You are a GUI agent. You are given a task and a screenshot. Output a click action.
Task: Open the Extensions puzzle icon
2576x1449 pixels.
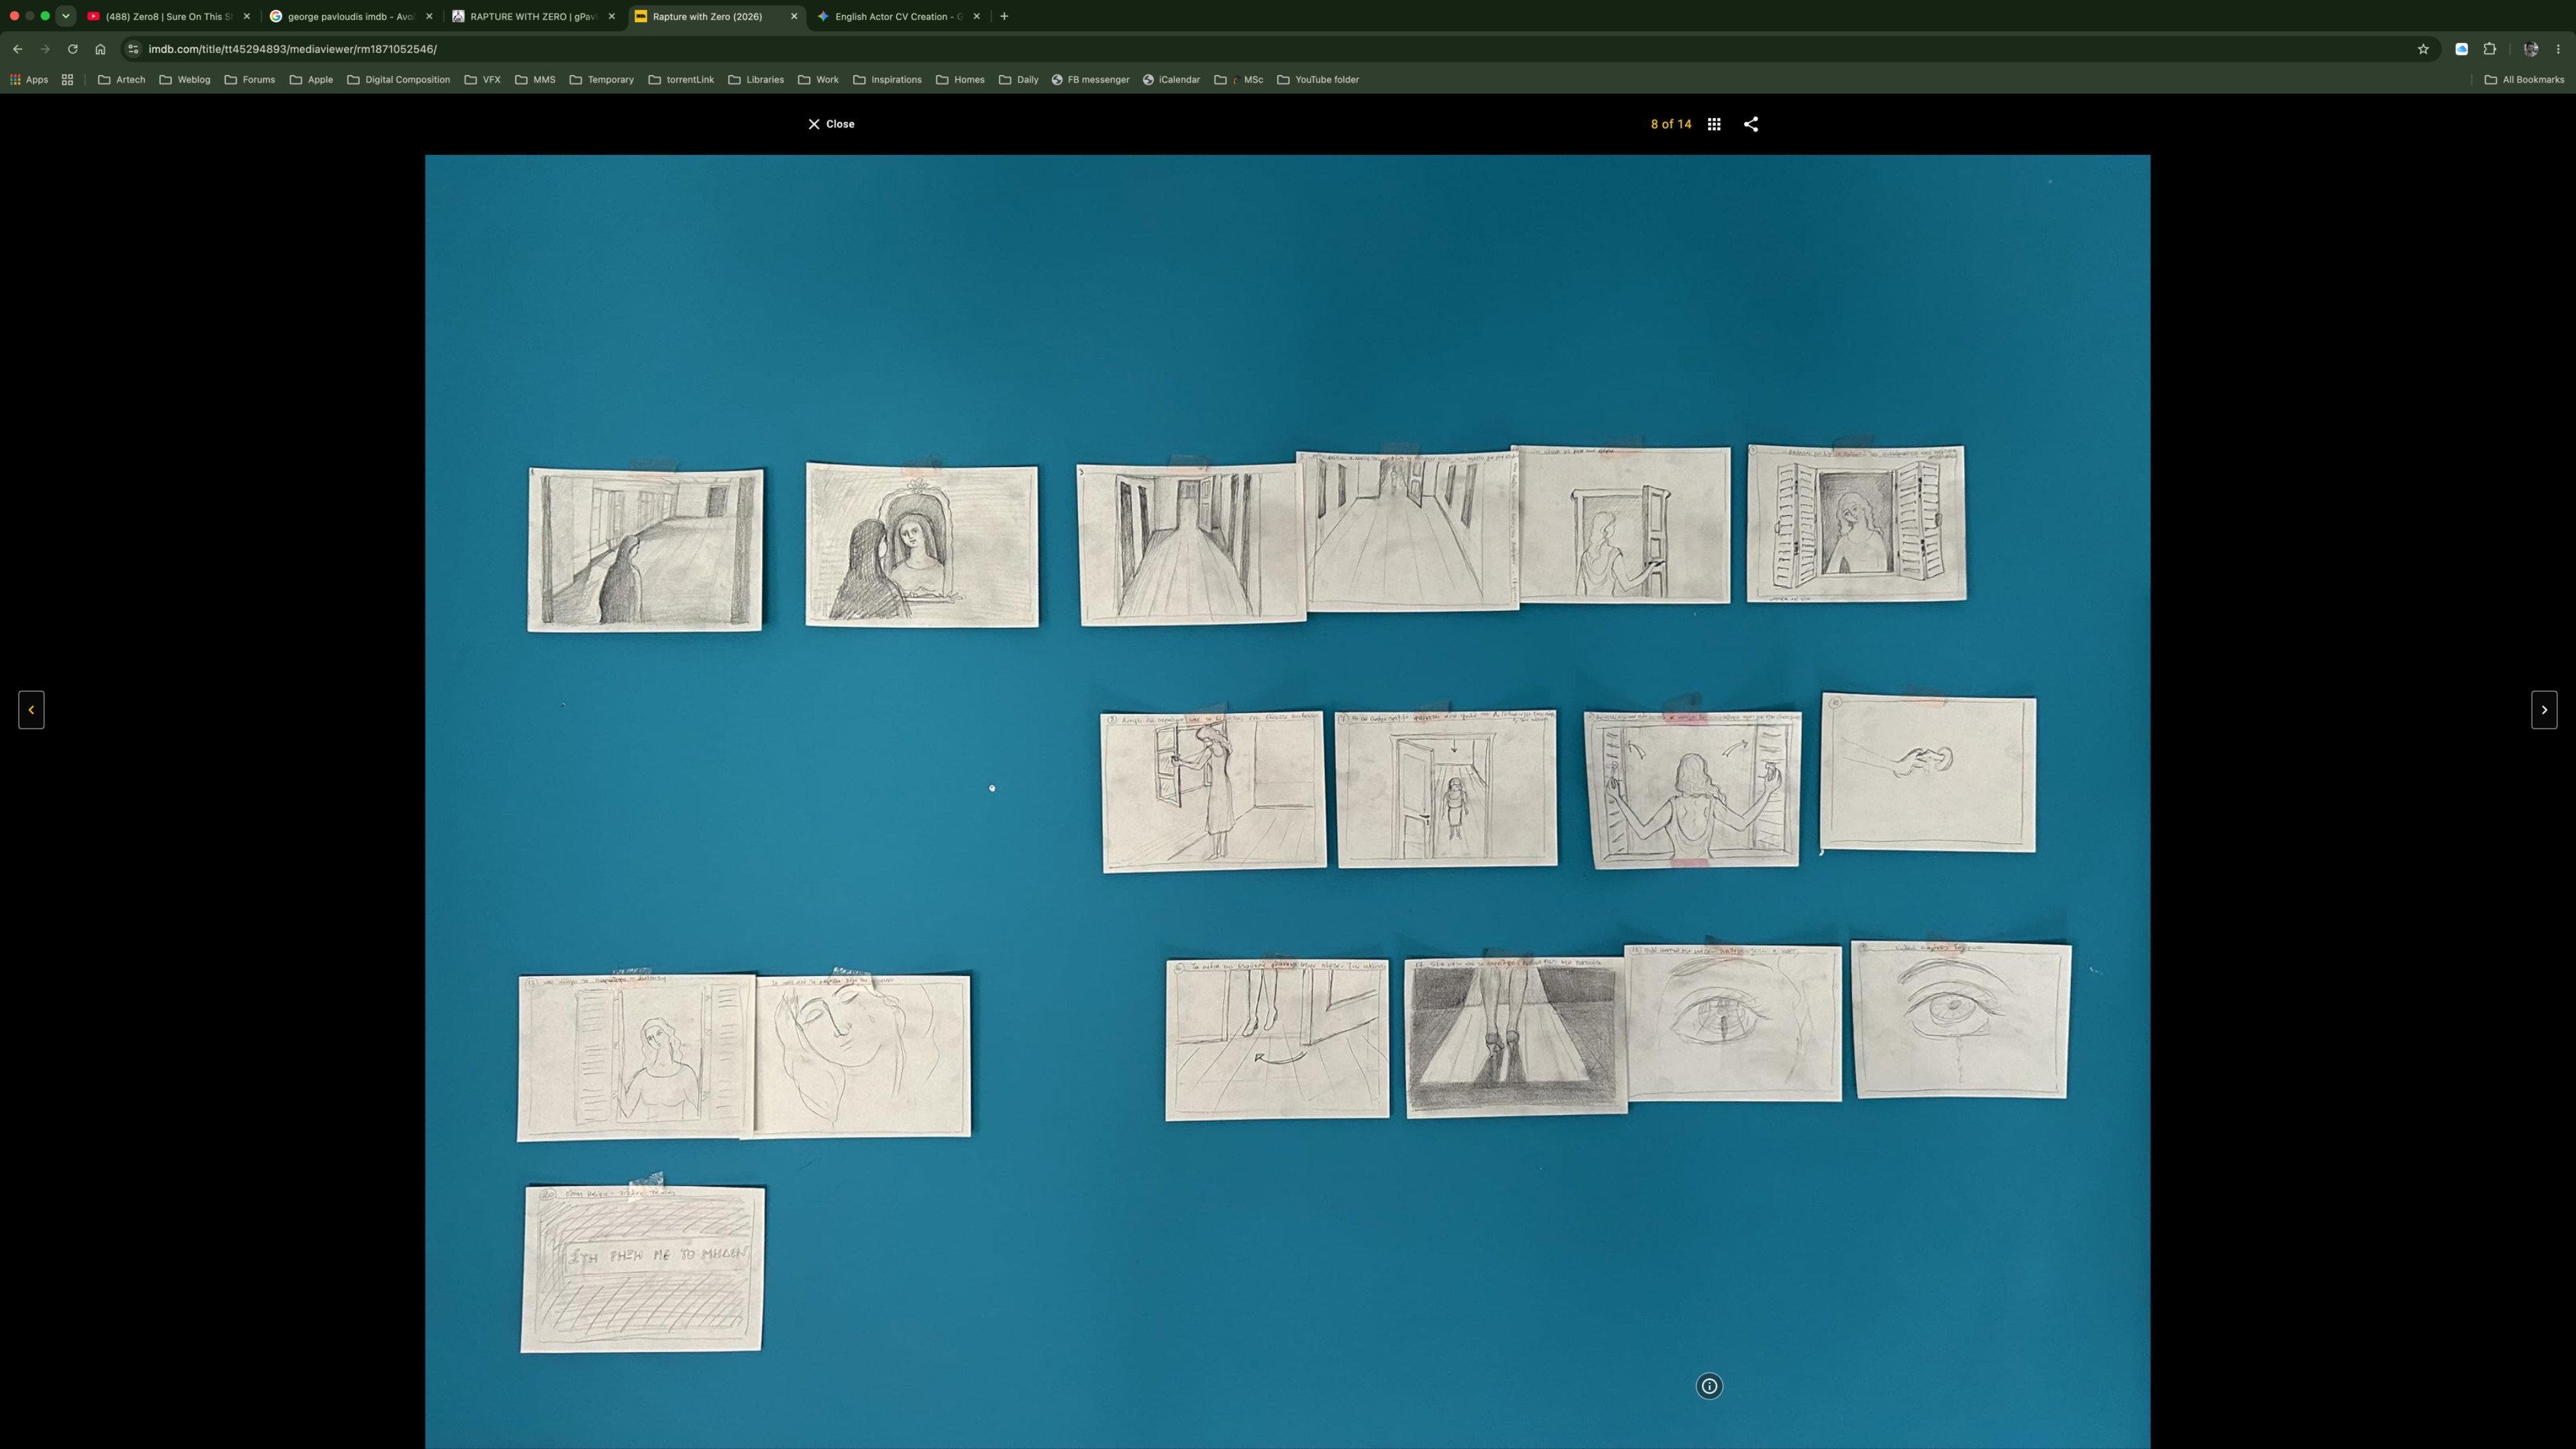point(2490,49)
